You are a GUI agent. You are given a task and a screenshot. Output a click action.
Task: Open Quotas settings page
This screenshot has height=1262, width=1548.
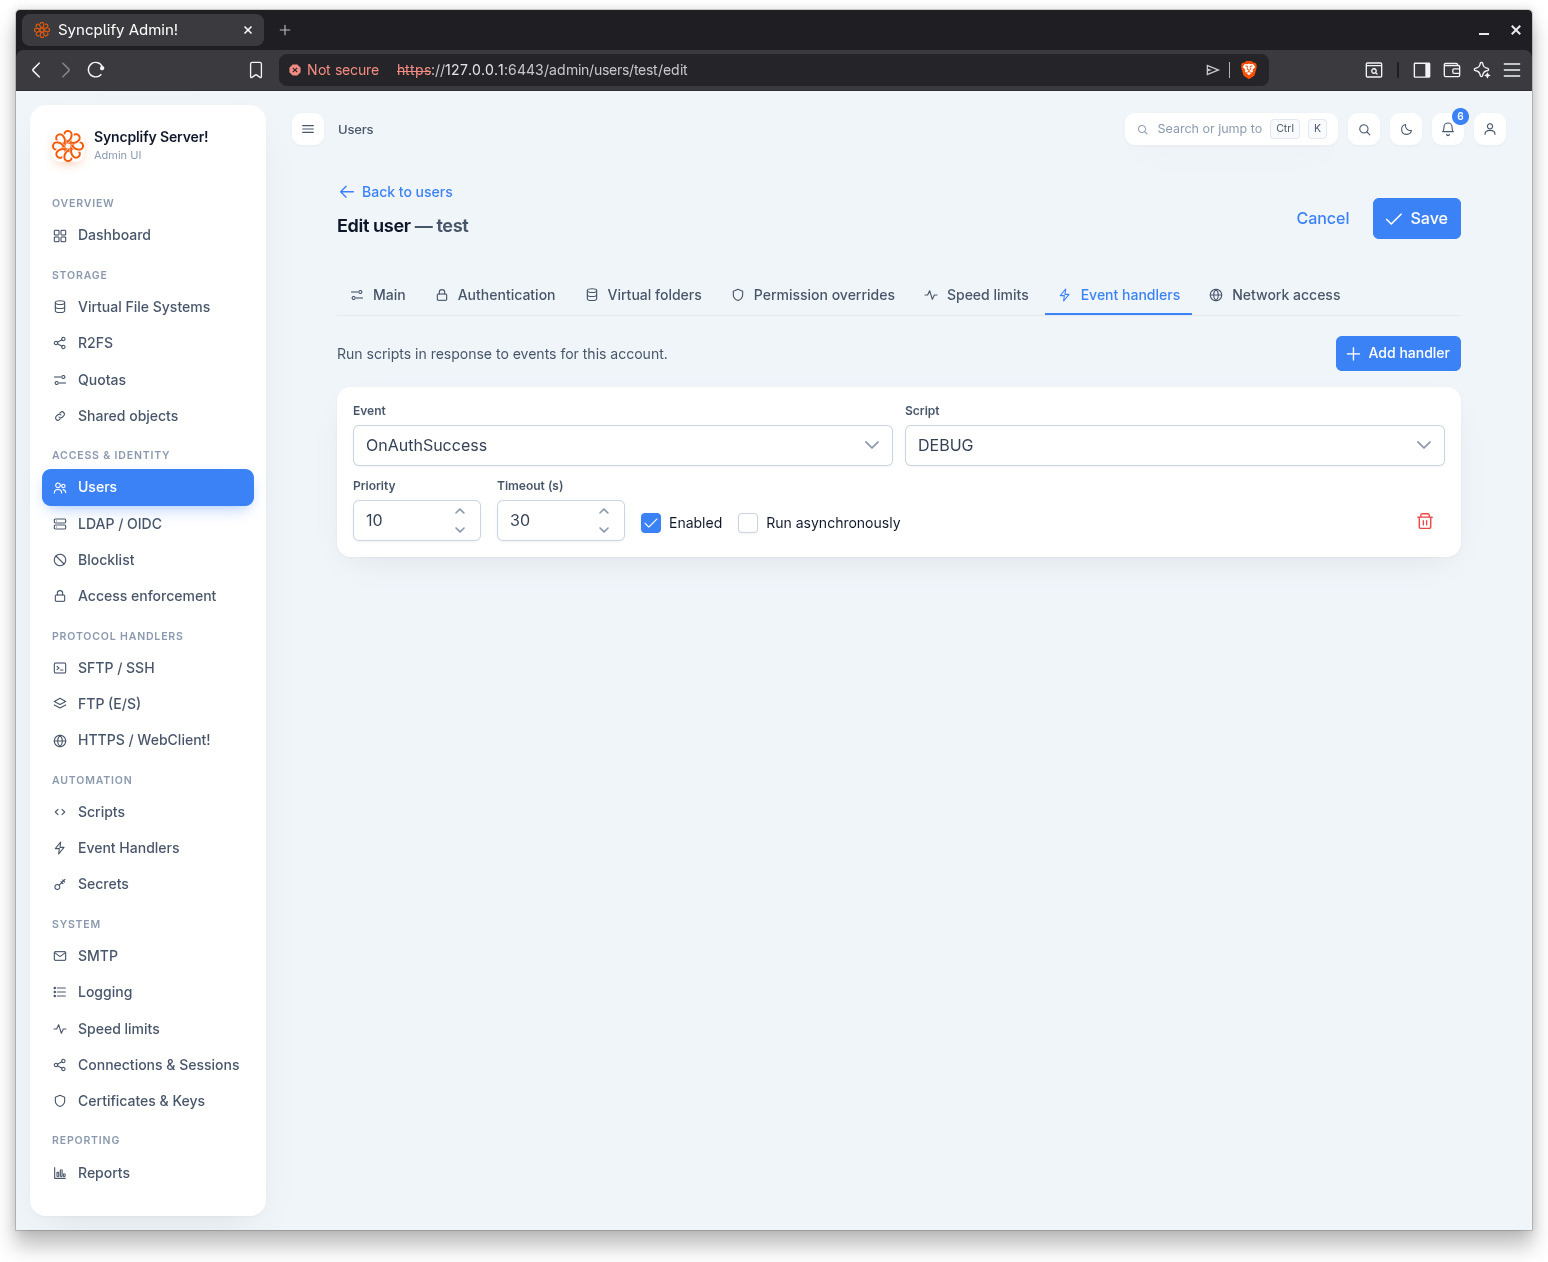click(x=148, y=380)
